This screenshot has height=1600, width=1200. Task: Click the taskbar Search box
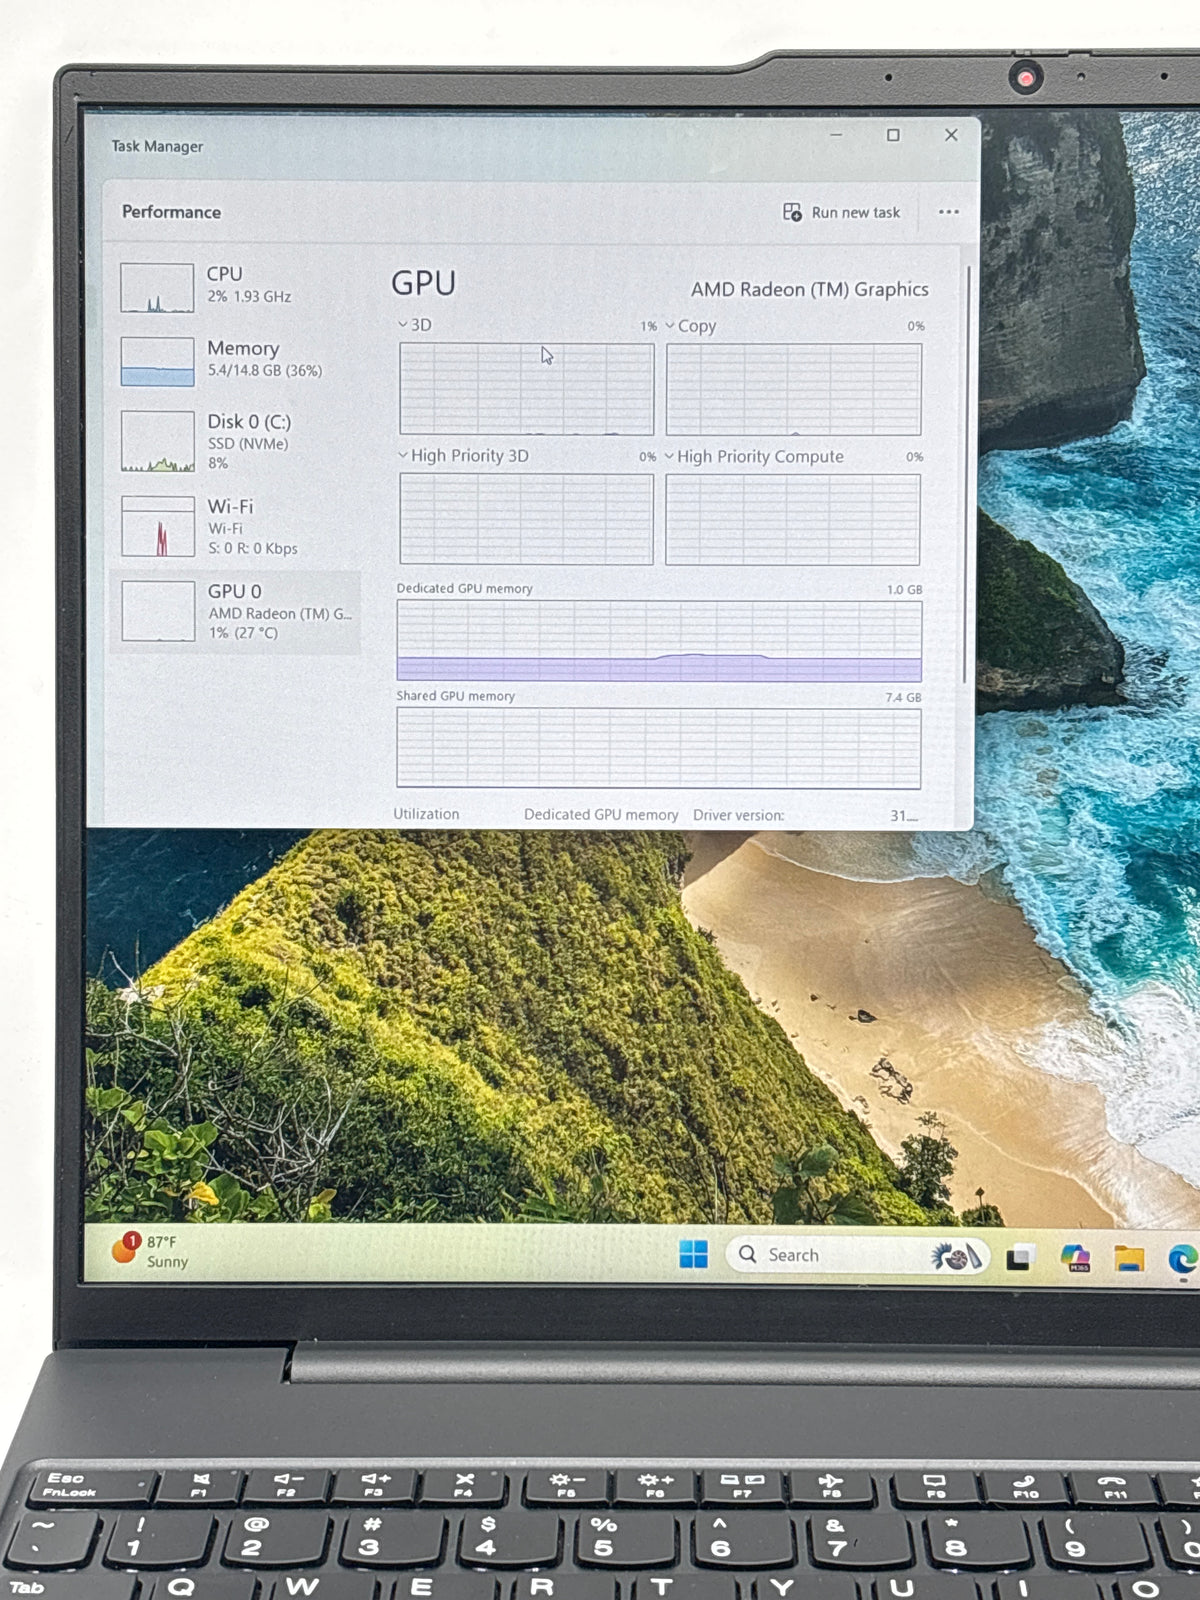click(857, 1255)
